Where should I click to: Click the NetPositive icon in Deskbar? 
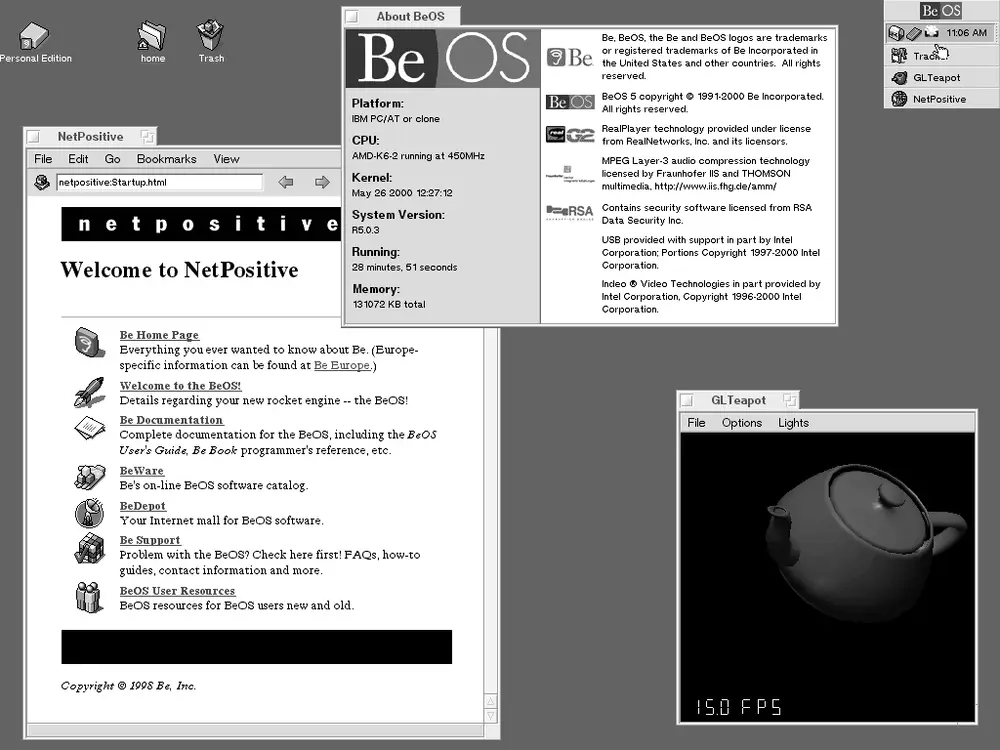pyautogui.click(x=899, y=99)
